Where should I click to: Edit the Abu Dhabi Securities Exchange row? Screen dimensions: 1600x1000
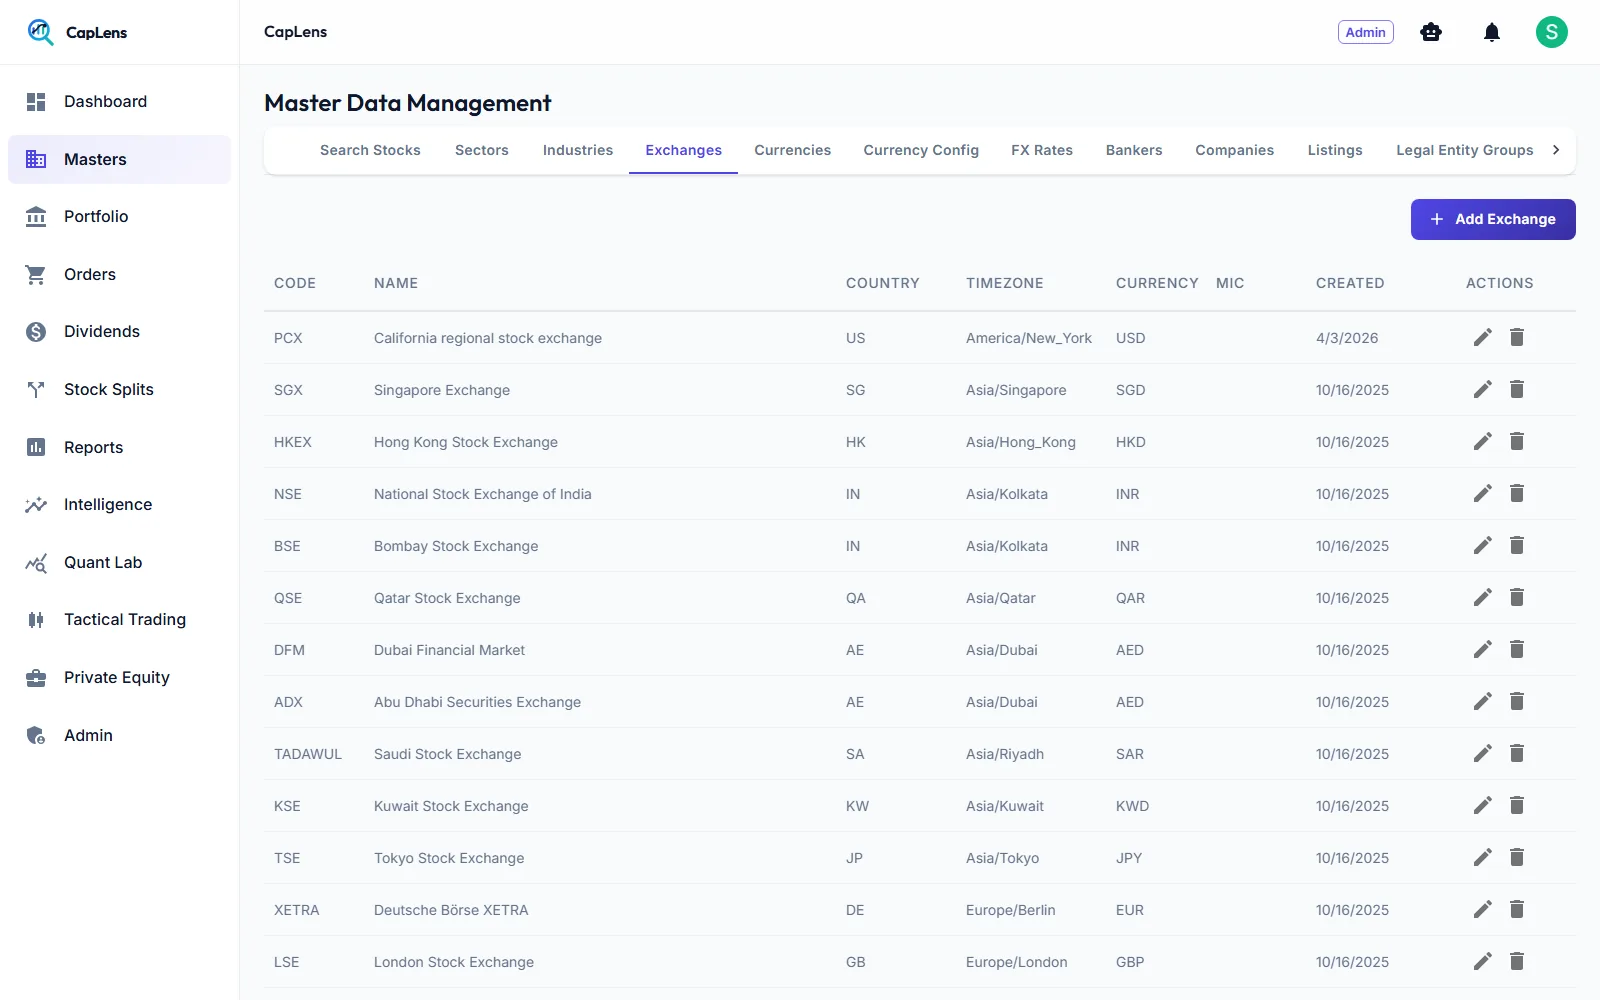click(x=1482, y=701)
